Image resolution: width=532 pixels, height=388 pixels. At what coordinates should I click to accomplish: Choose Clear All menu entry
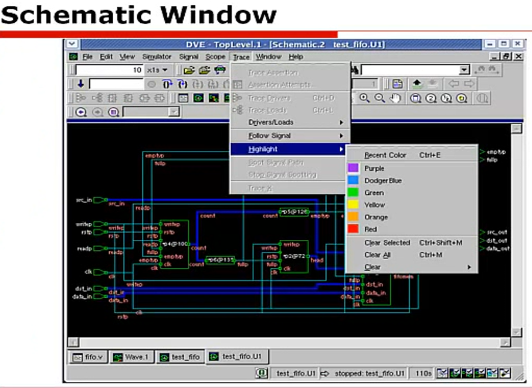pos(412,255)
